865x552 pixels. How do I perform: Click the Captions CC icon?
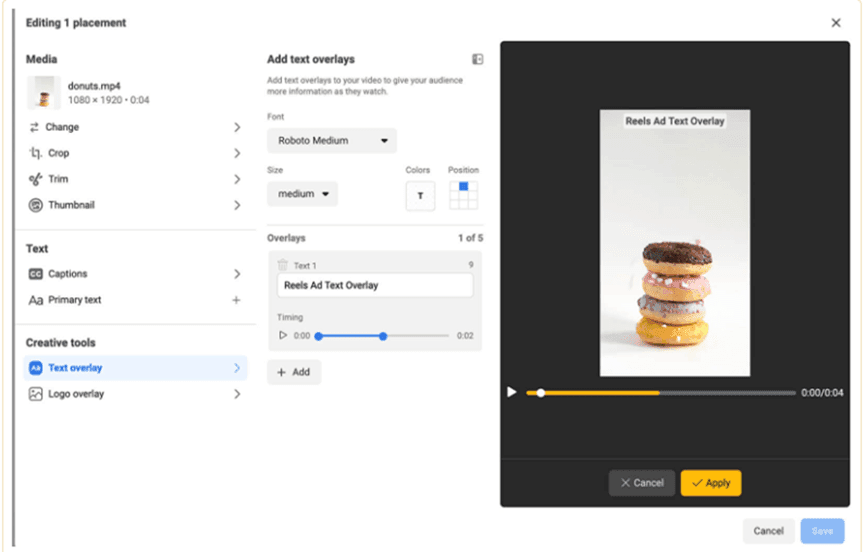tap(35, 274)
